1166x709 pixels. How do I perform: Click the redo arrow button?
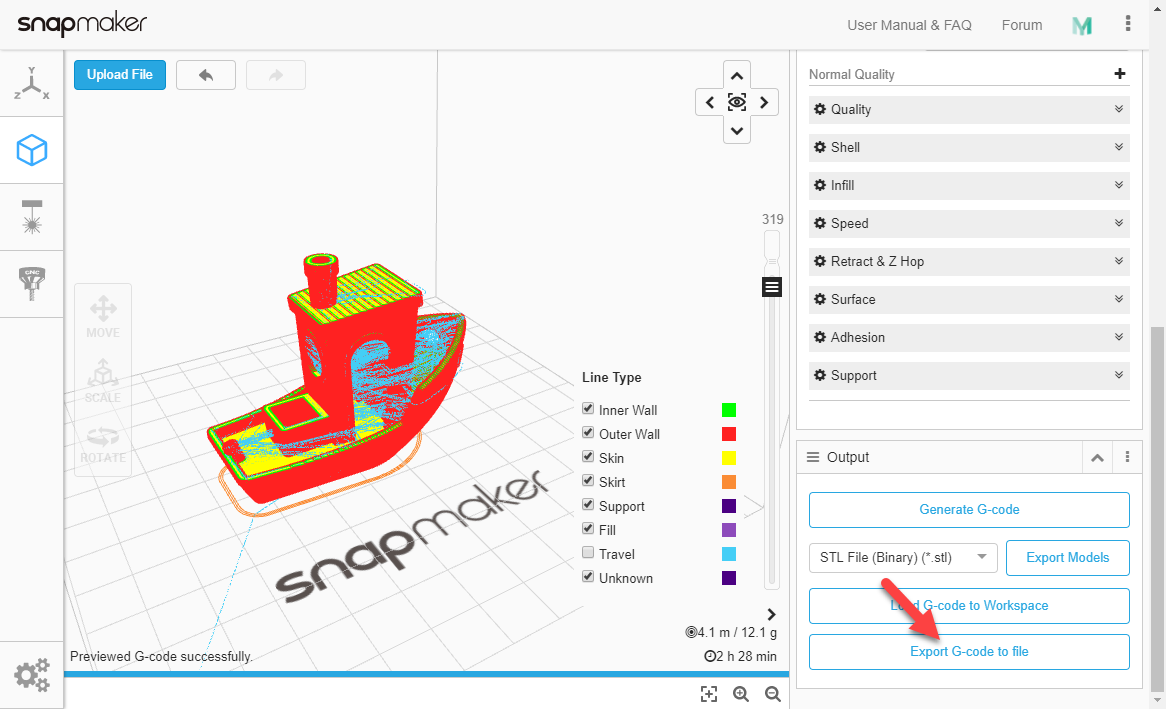276,75
